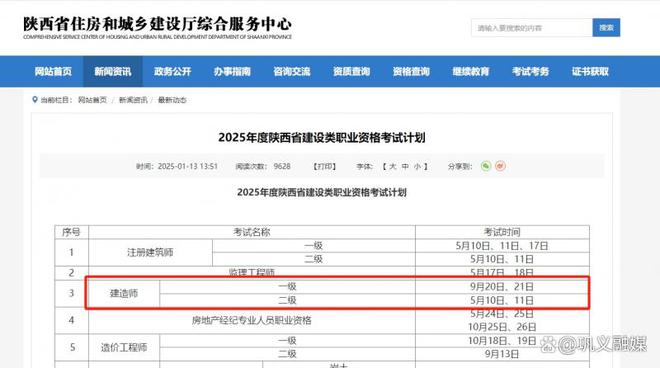Open the 考试考务 navigation item
The width and height of the screenshot is (660, 368).
pos(530,72)
